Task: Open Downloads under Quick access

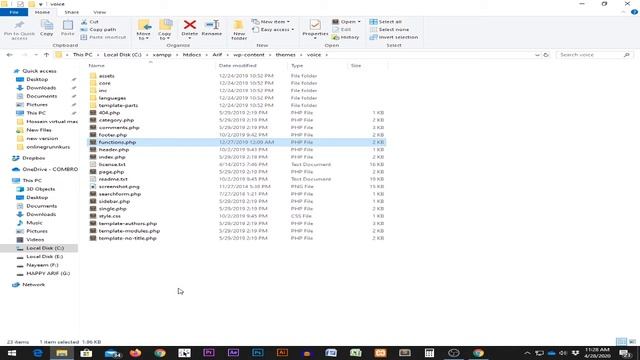Action: click(41, 88)
